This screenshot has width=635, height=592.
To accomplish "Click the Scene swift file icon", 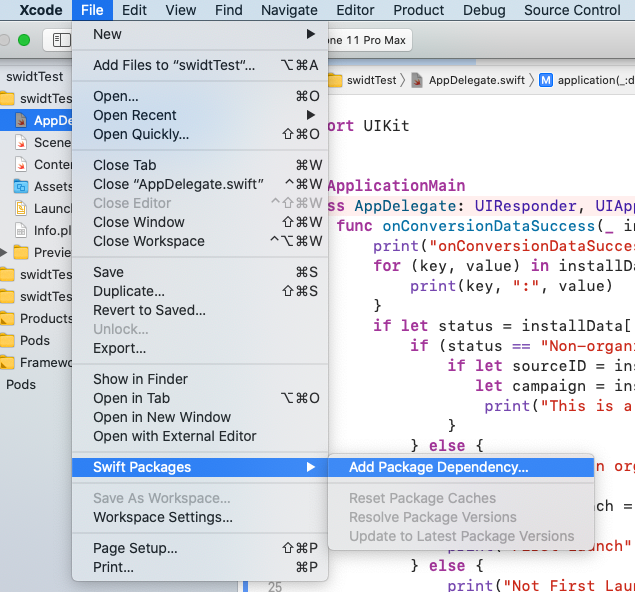I will tap(21, 142).
